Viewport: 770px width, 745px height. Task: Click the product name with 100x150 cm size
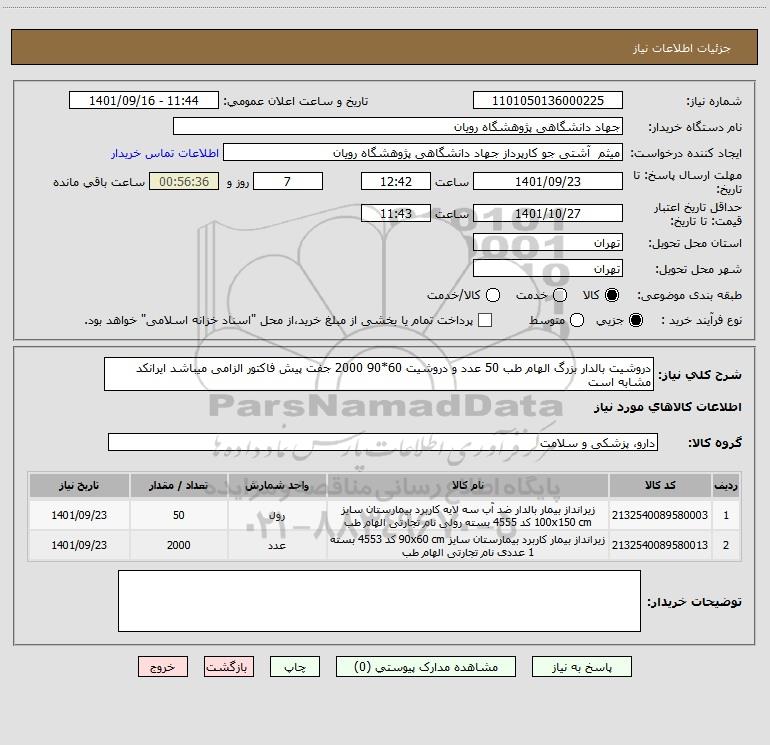click(468, 516)
